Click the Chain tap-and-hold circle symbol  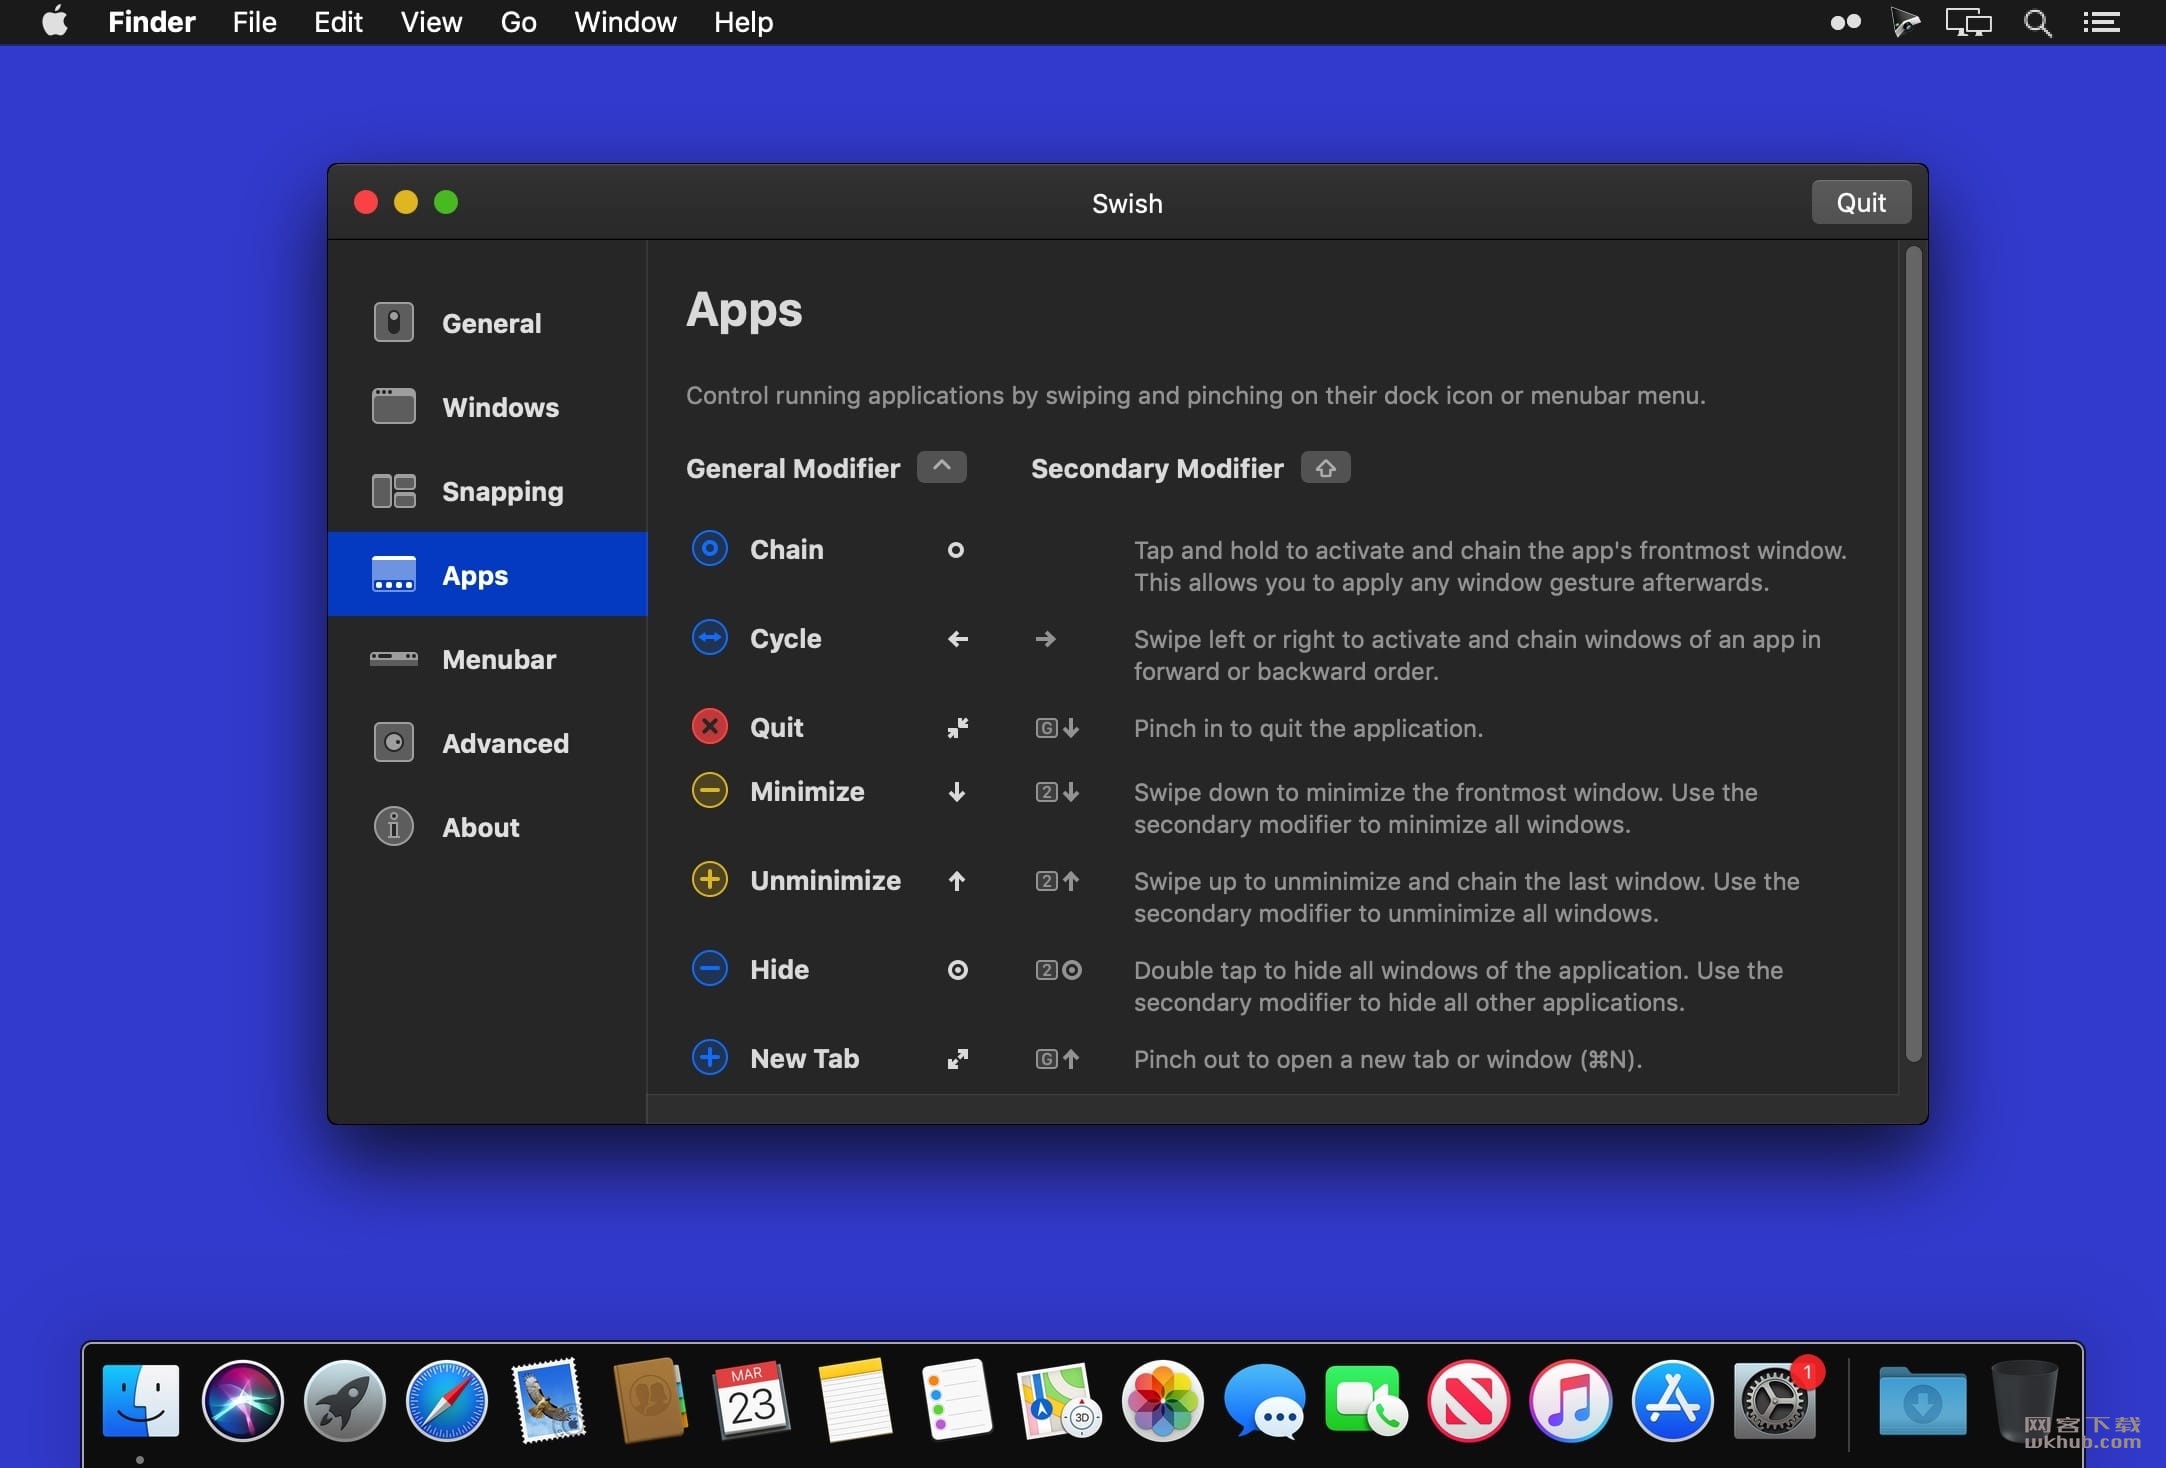tap(956, 550)
